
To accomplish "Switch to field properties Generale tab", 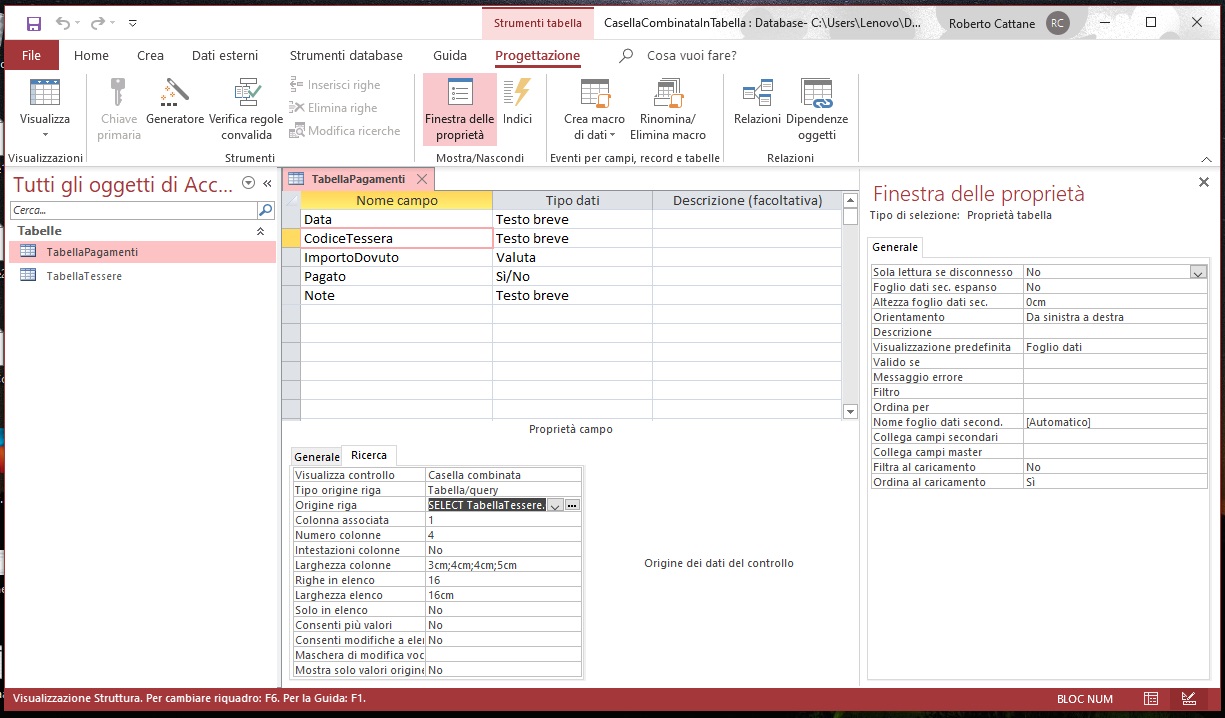I will pos(316,457).
